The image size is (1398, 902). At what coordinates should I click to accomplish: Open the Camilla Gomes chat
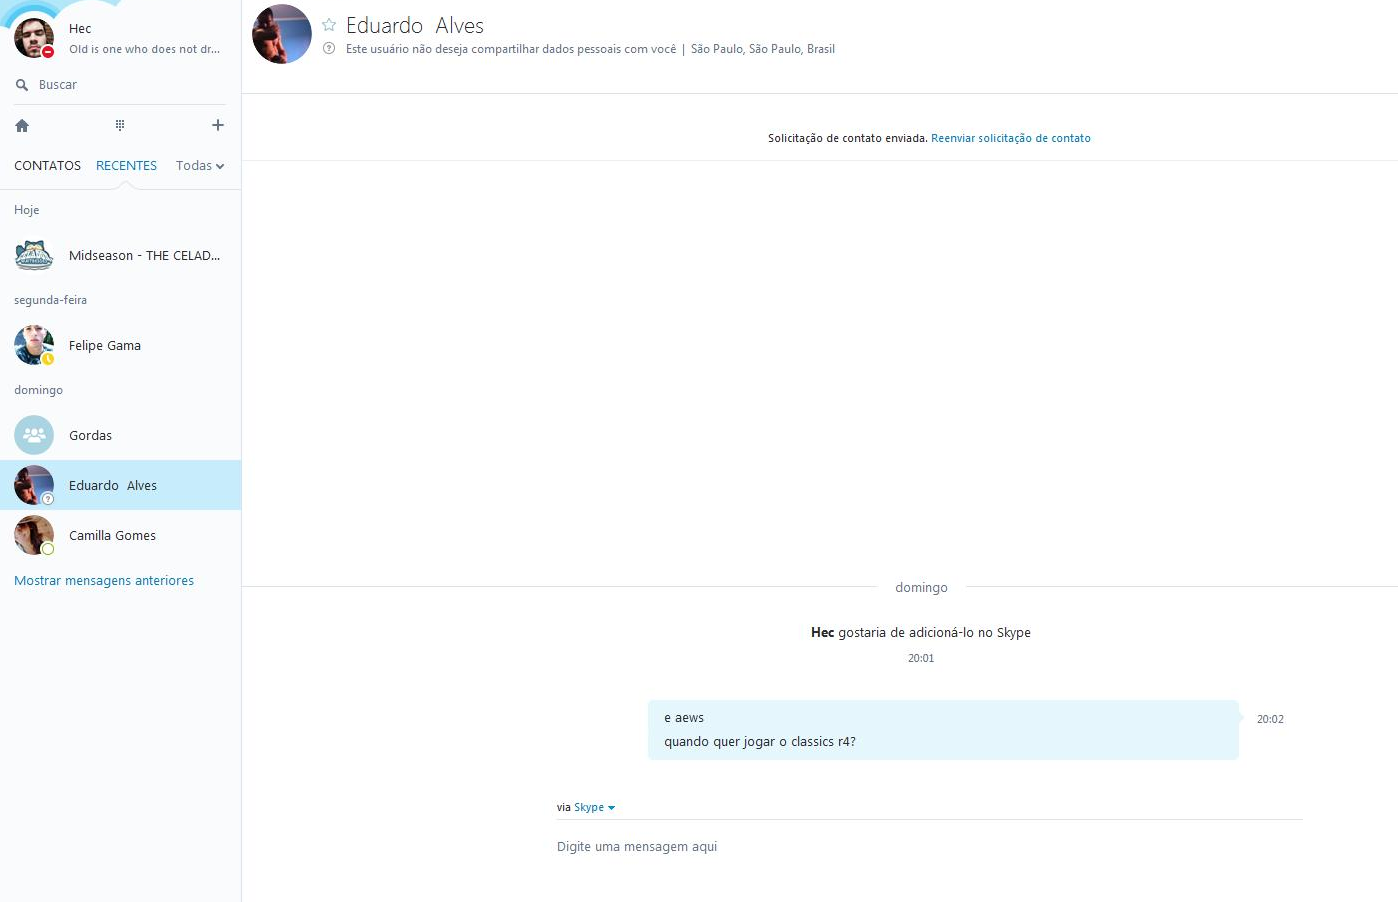click(120, 535)
